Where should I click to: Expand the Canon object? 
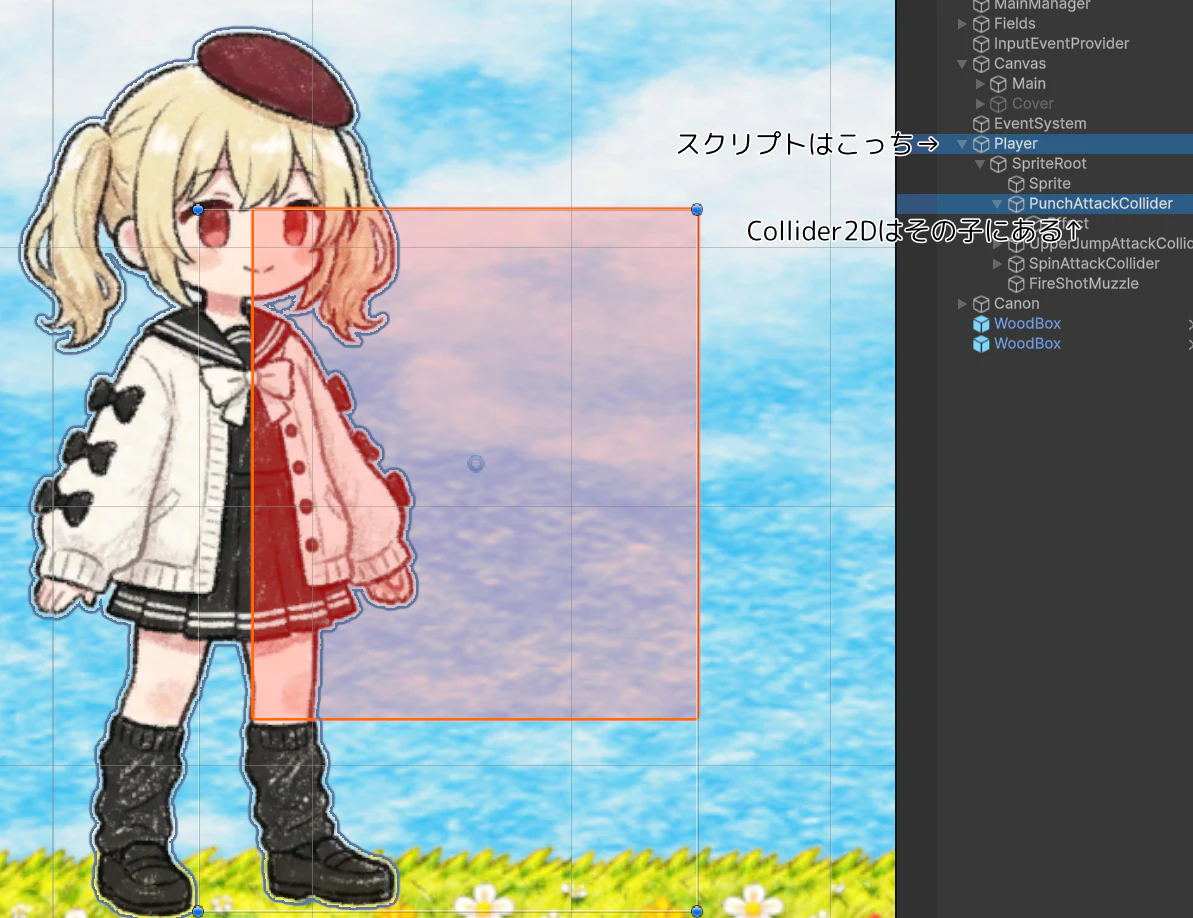click(x=962, y=303)
